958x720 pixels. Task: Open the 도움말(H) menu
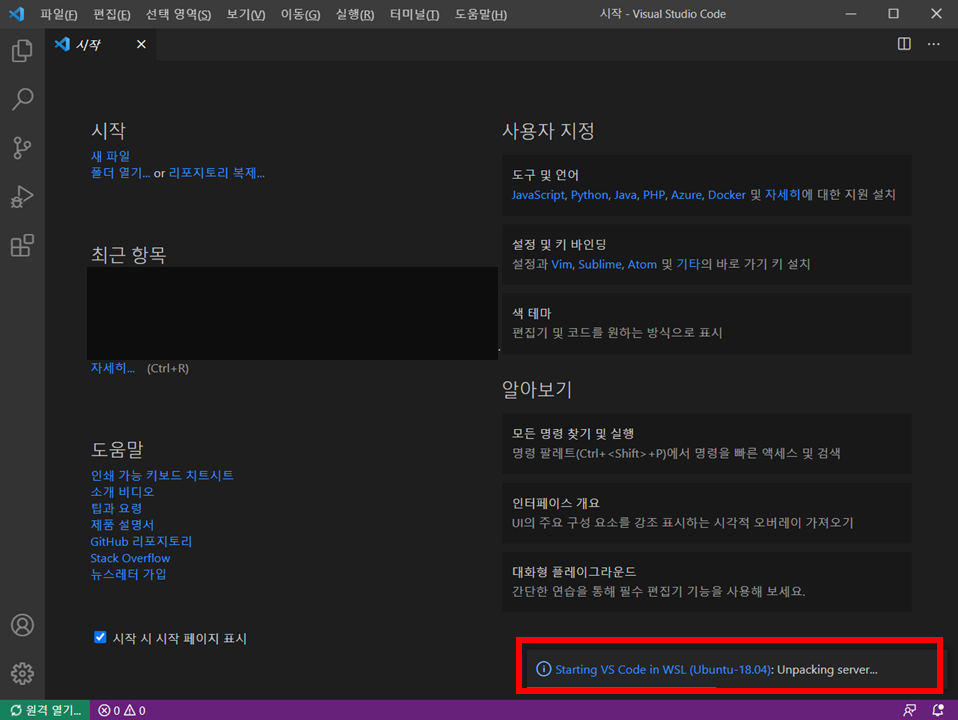click(481, 14)
